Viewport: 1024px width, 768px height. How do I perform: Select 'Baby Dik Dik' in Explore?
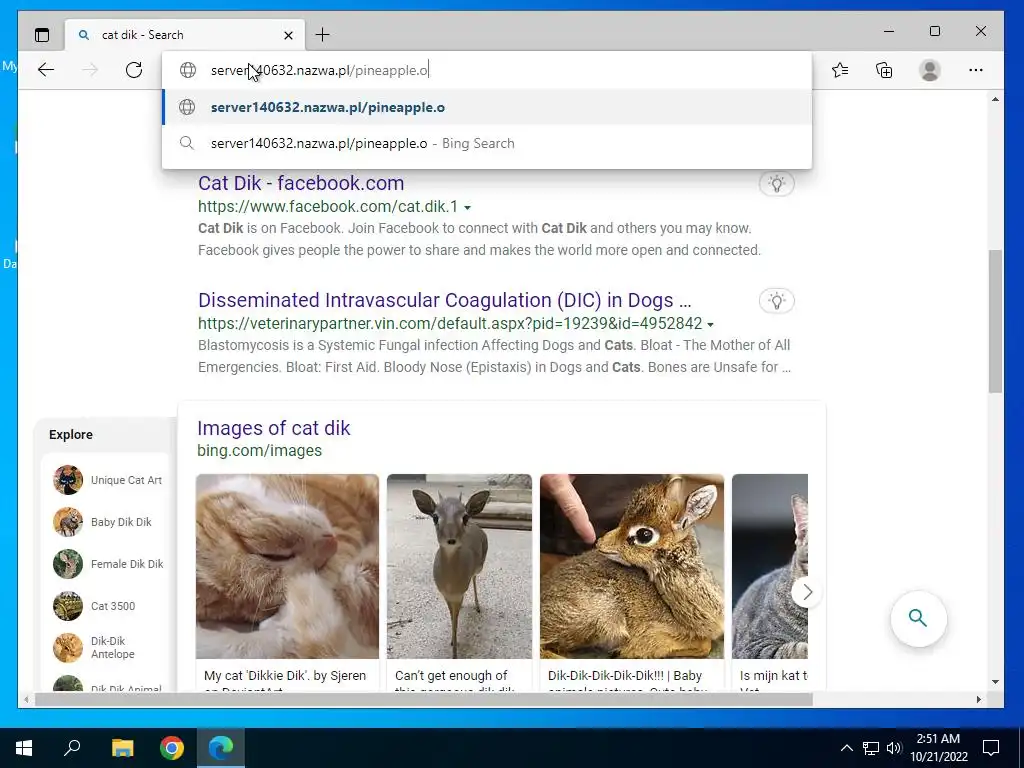click(103, 522)
